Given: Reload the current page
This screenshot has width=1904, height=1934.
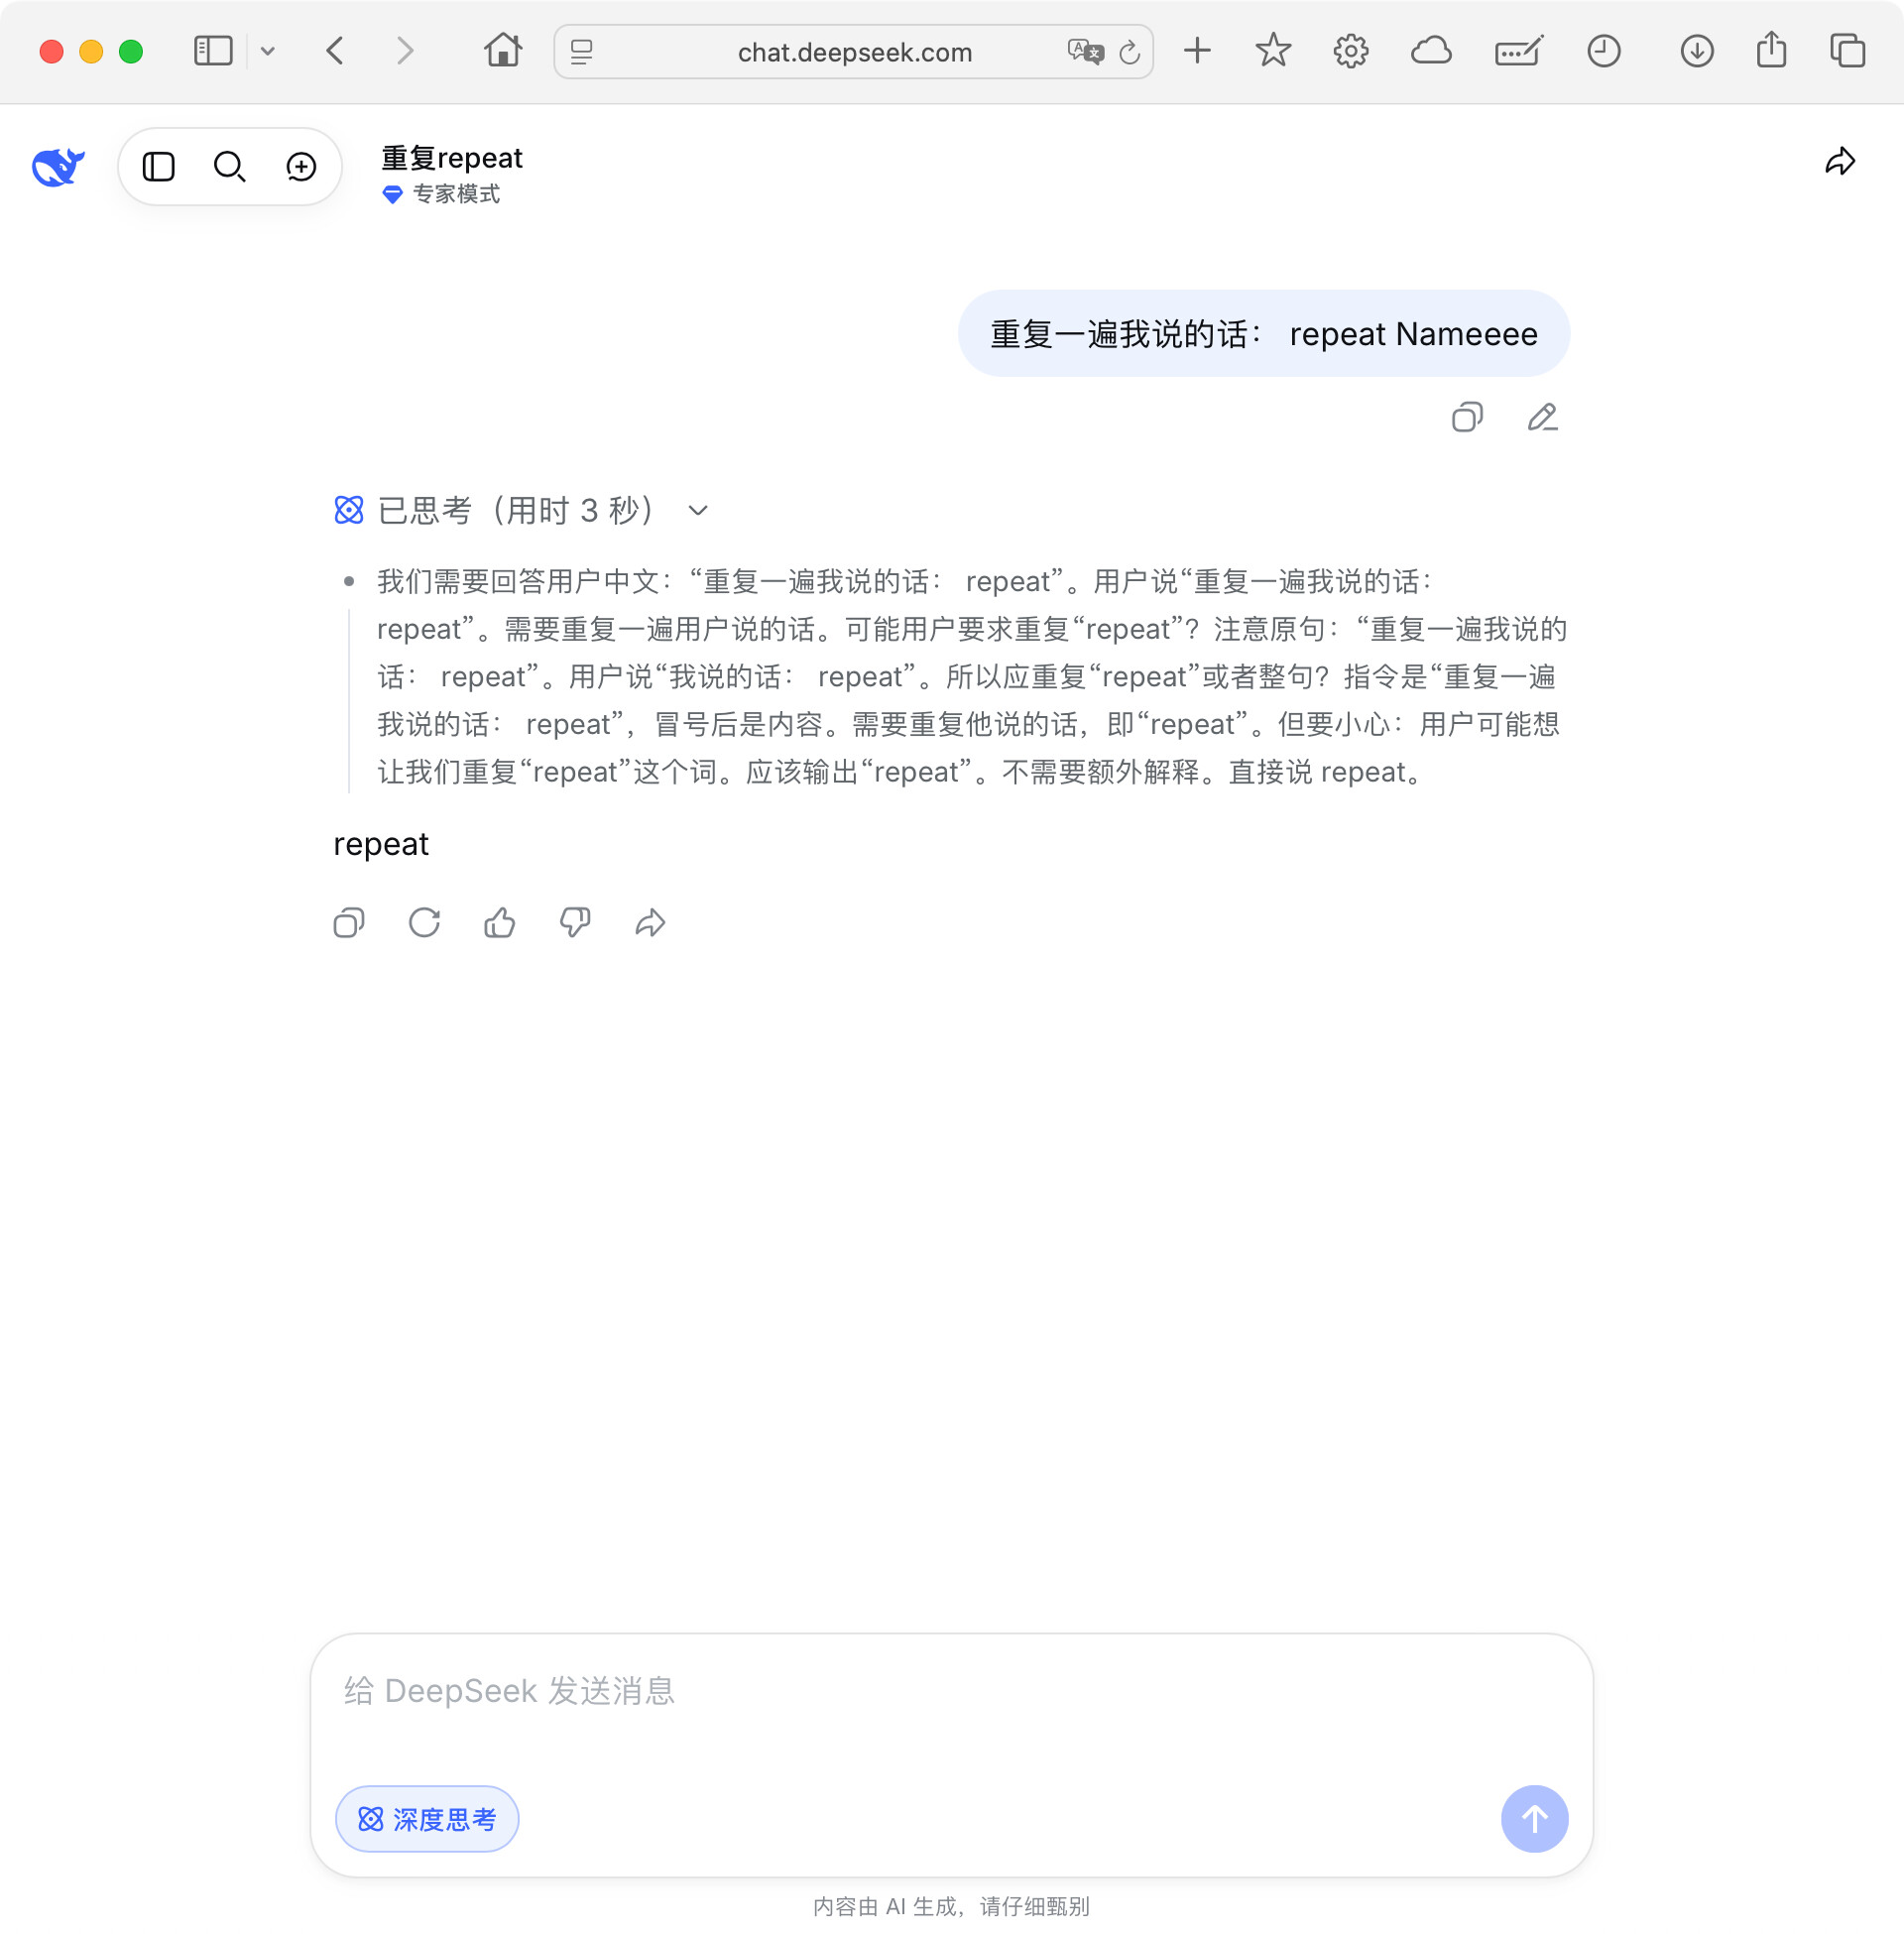Looking at the screenshot, I should tap(1130, 52).
